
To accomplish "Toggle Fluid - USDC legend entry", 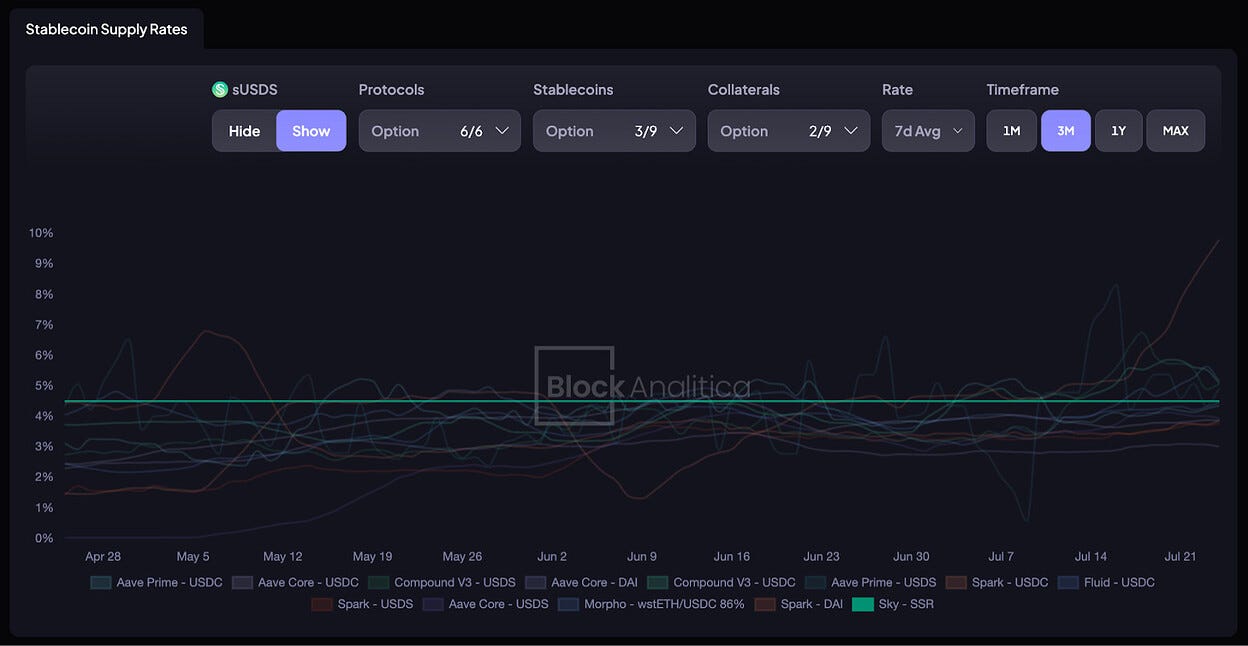I will point(1106,582).
